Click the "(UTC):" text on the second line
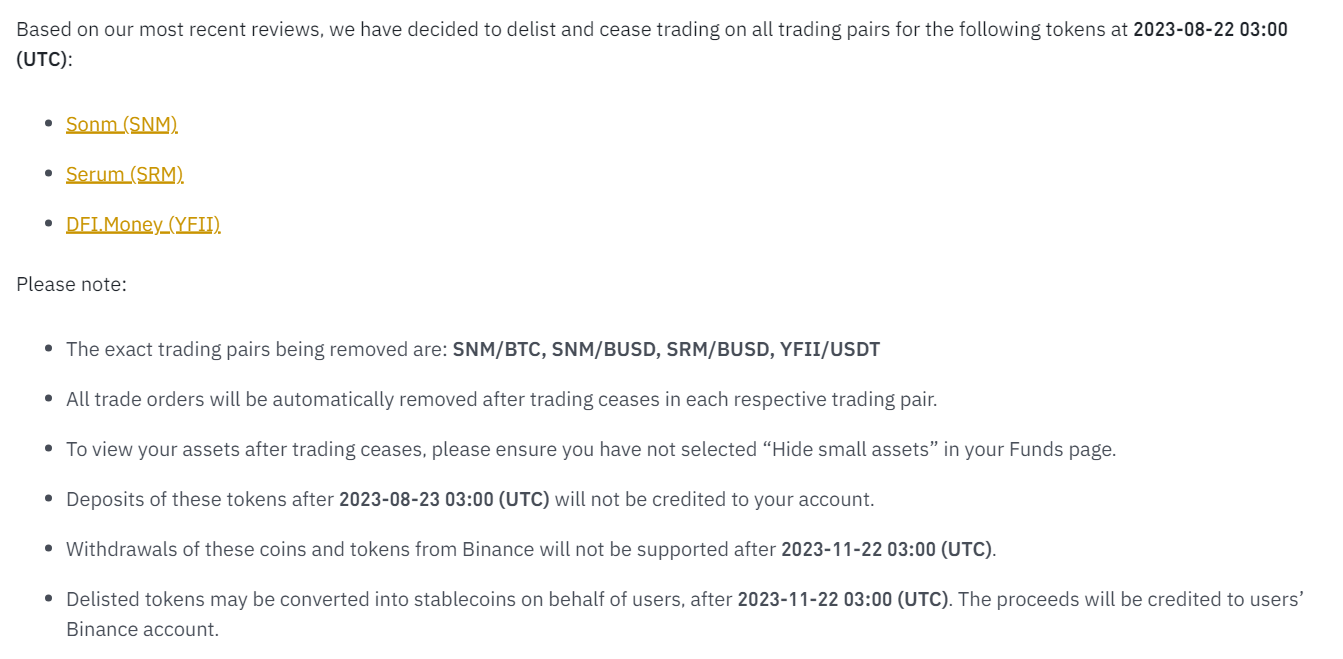 tap(44, 59)
